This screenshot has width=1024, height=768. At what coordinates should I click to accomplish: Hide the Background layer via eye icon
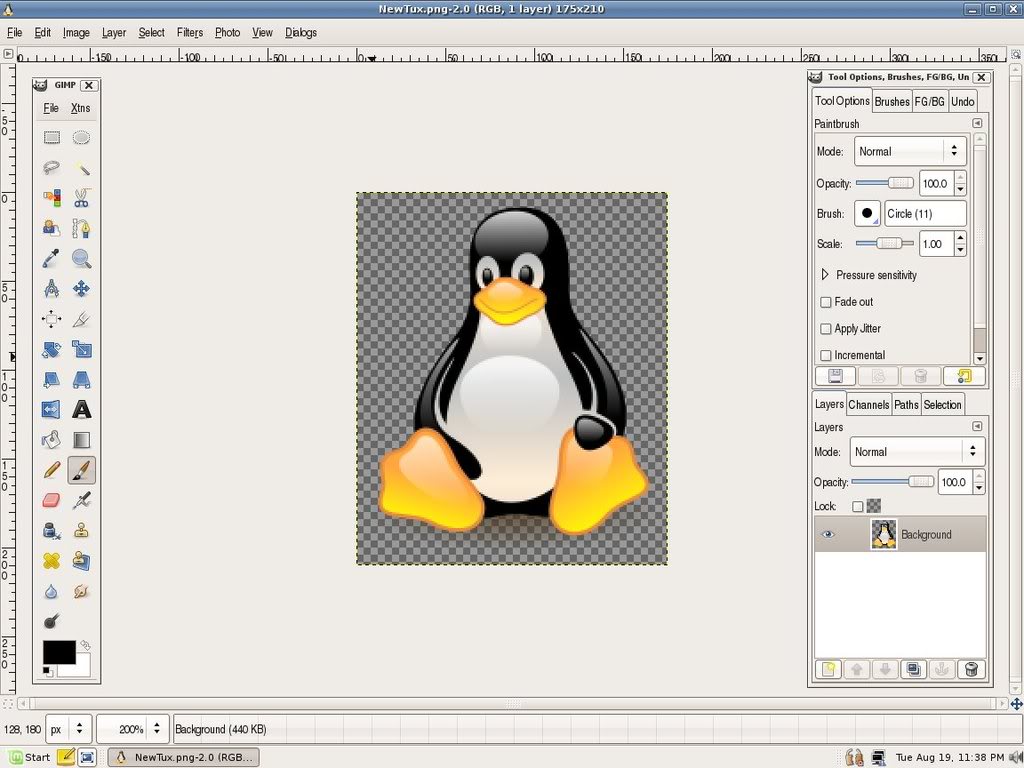pos(828,534)
